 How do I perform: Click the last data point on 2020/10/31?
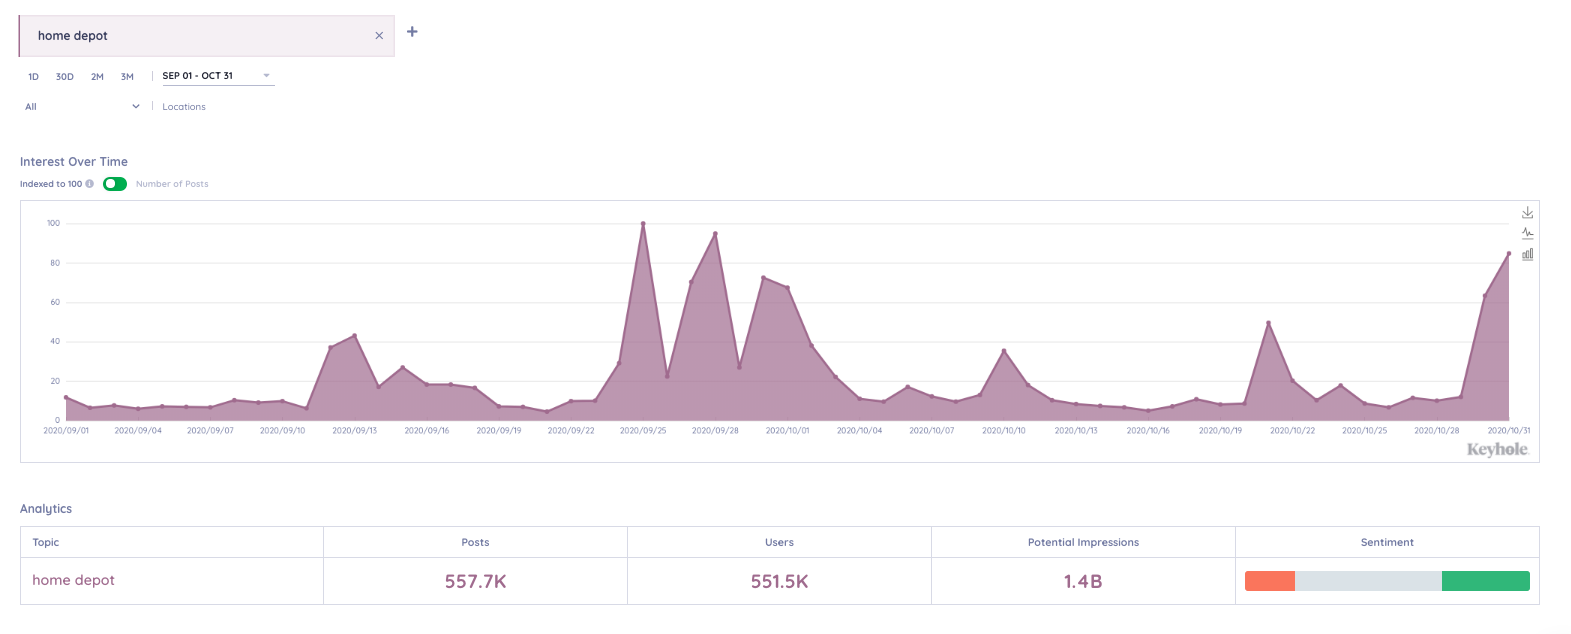coord(1509,254)
